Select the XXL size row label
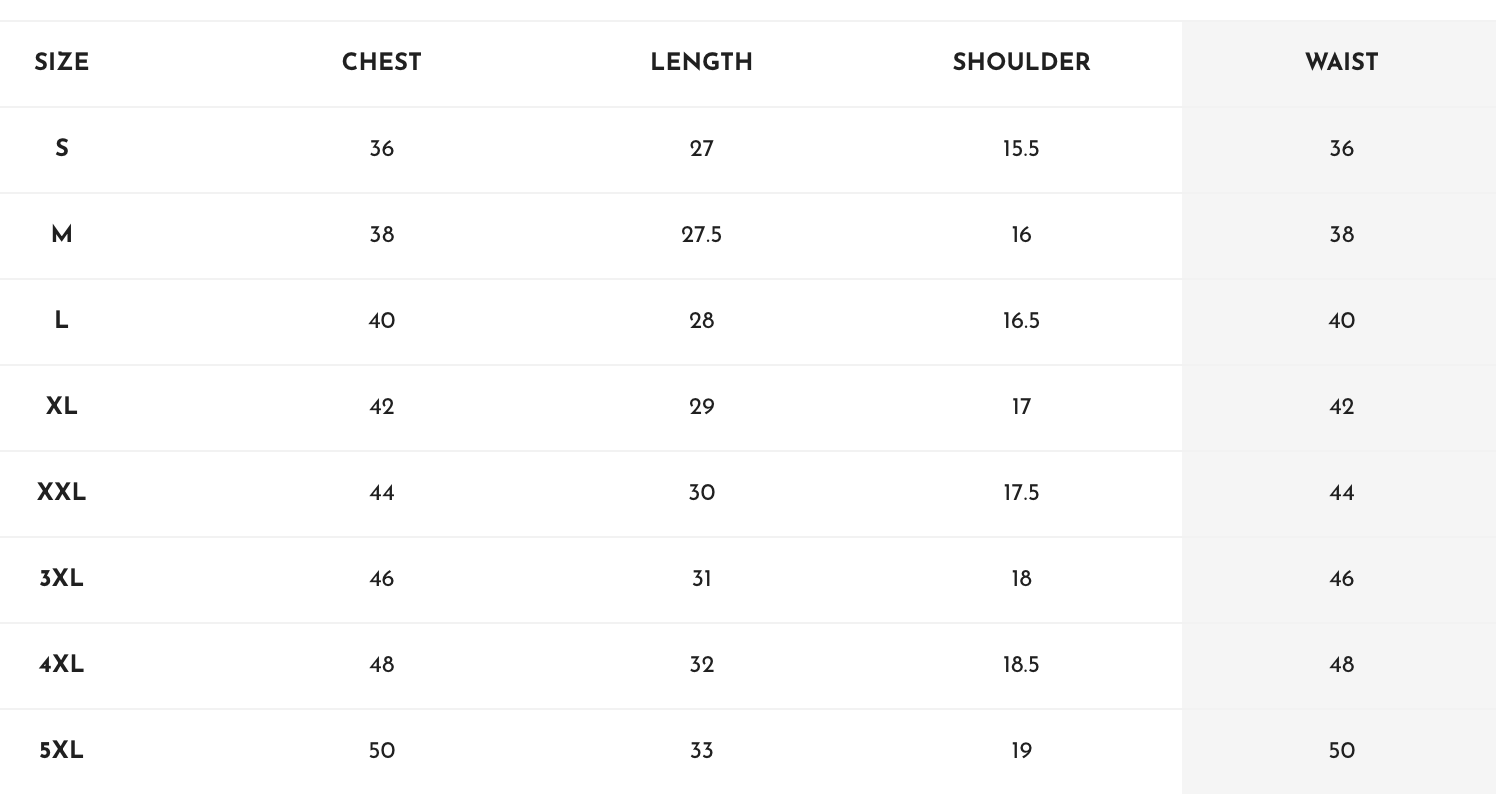 coord(61,493)
